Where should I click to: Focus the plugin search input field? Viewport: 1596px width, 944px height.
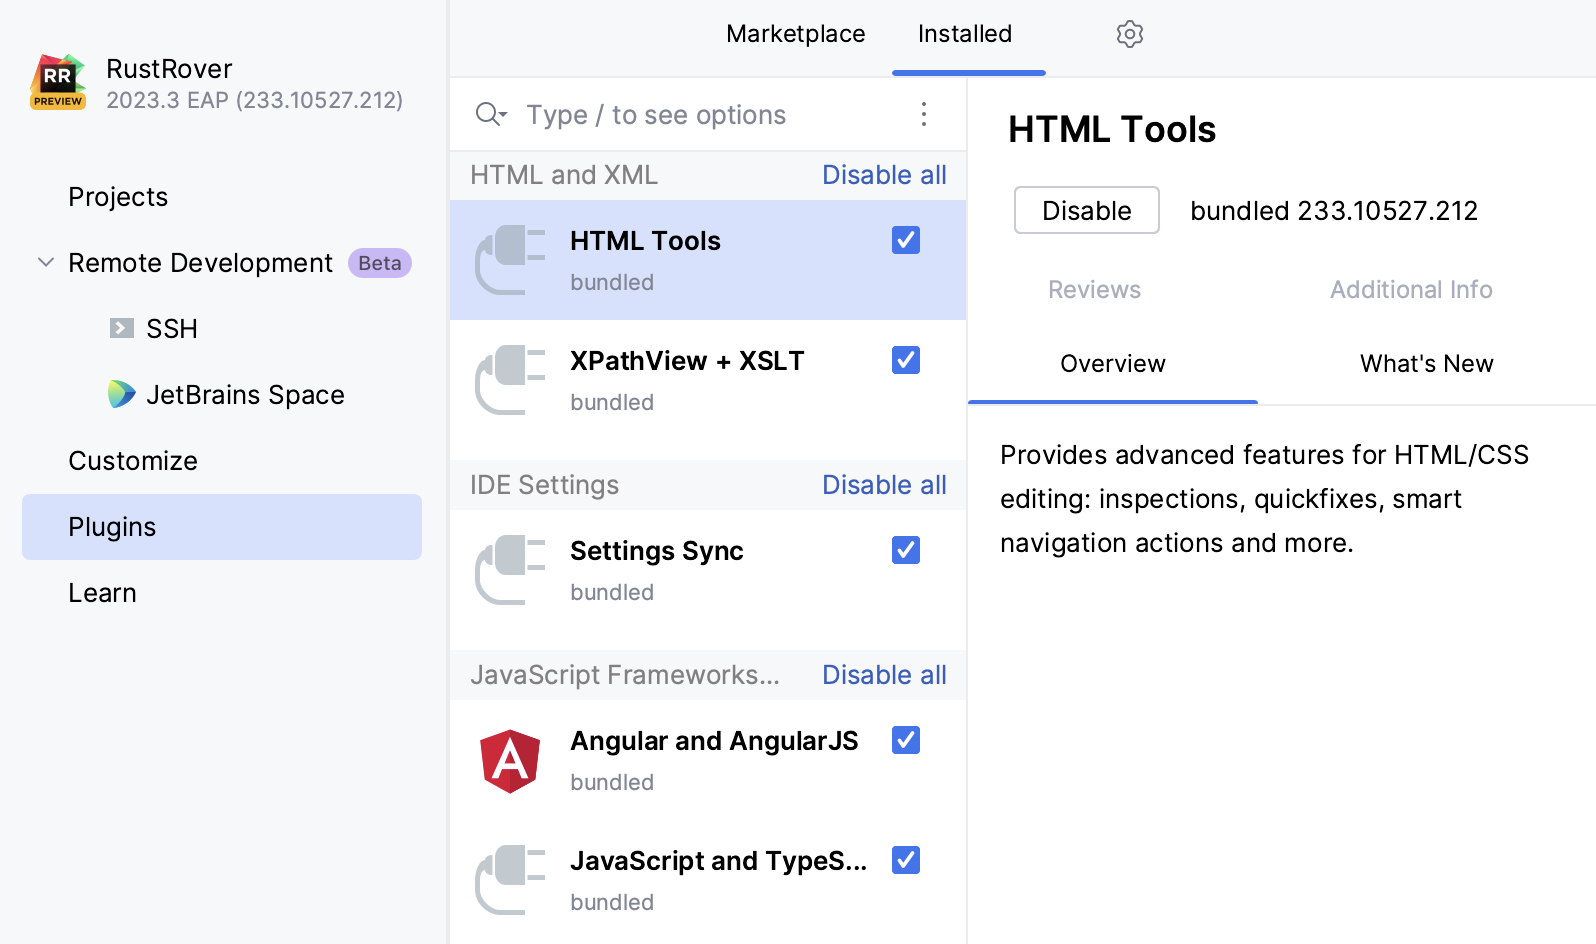click(x=700, y=115)
